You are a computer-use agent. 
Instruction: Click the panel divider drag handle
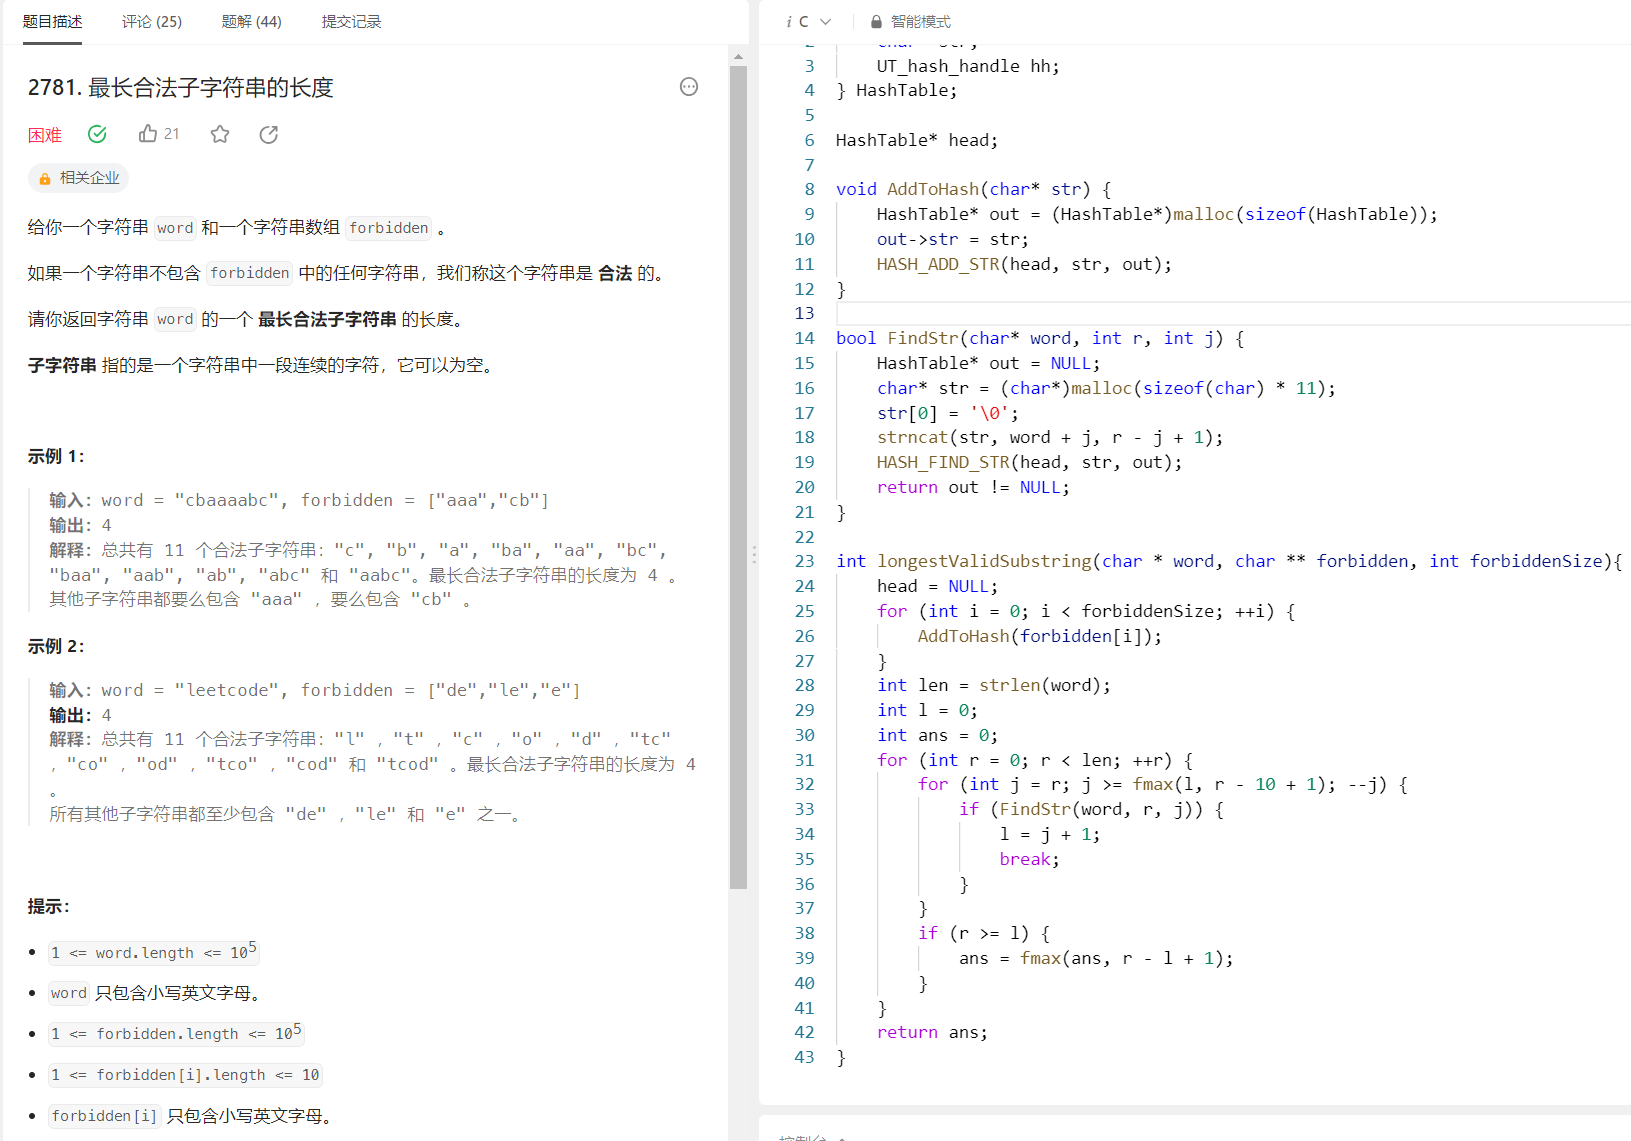[x=754, y=554]
